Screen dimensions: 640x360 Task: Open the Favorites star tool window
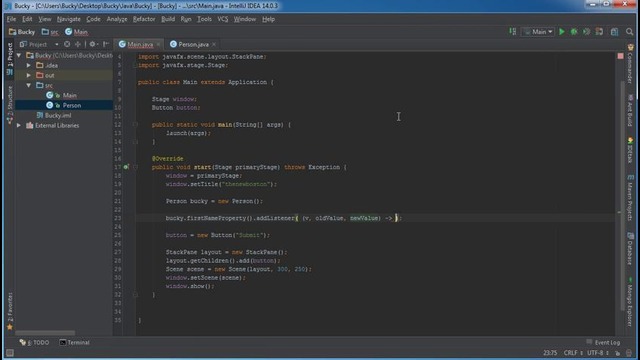pyautogui.click(x=10, y=311)
